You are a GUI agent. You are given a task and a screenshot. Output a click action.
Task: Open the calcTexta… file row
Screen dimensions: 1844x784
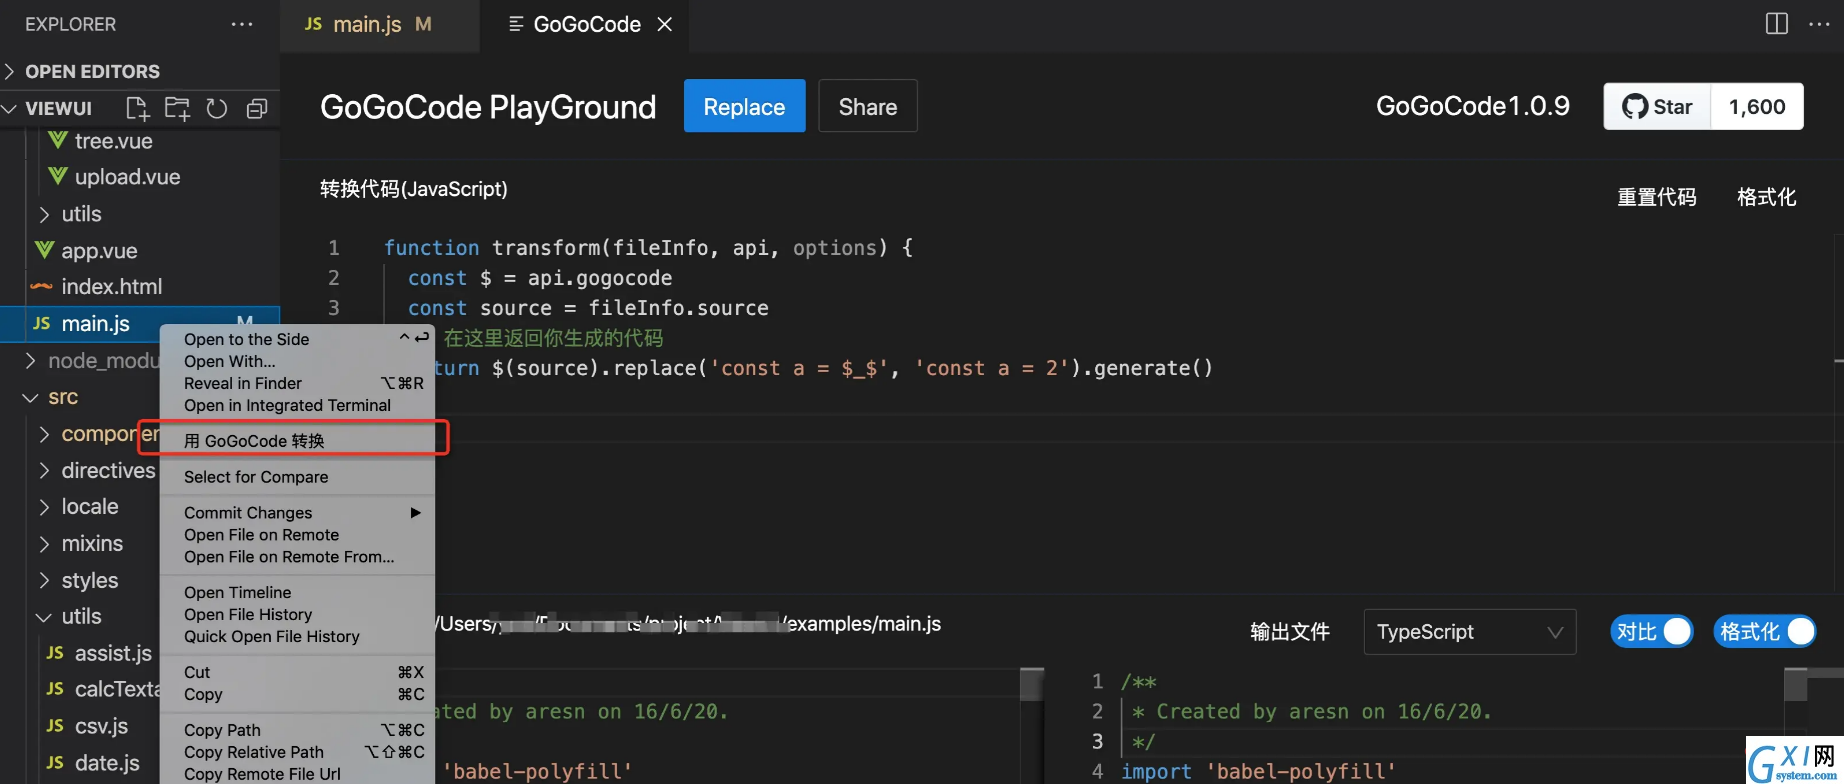click(x=104, y=689)
